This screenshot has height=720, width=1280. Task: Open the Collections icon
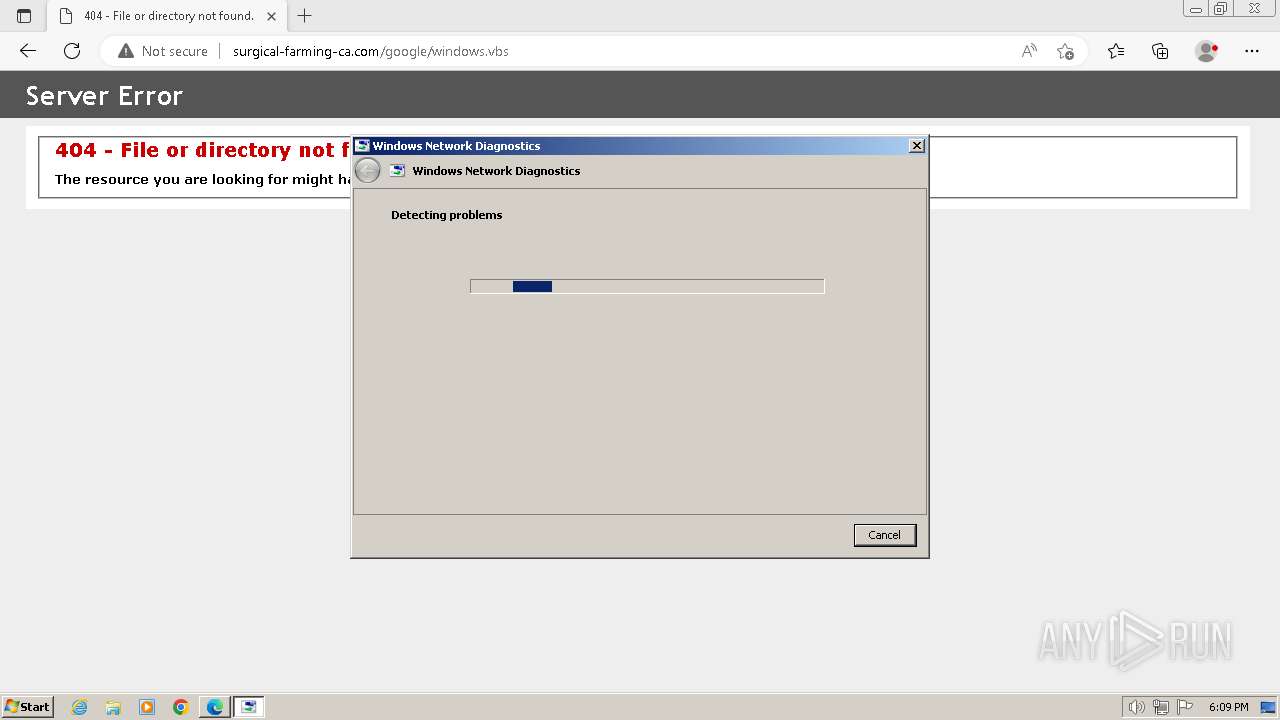[1160, 51]
